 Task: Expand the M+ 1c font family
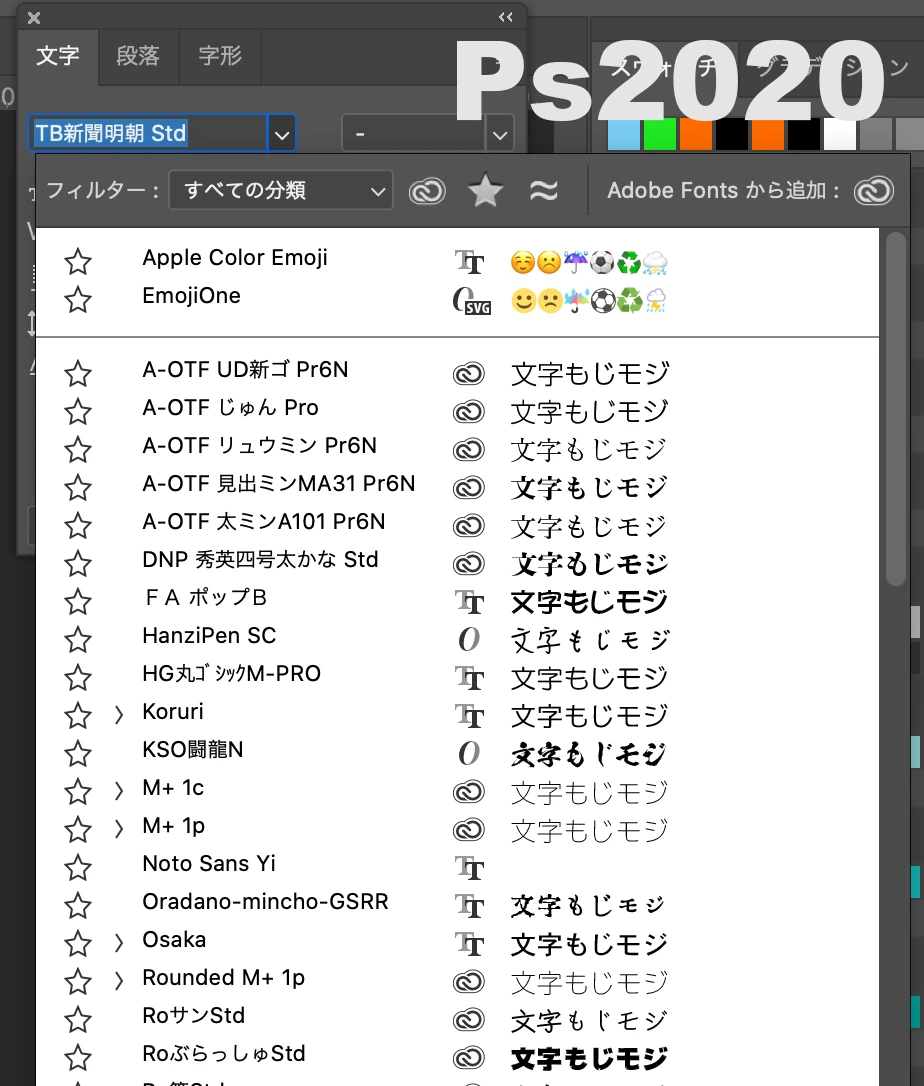(x=118, y=791)
